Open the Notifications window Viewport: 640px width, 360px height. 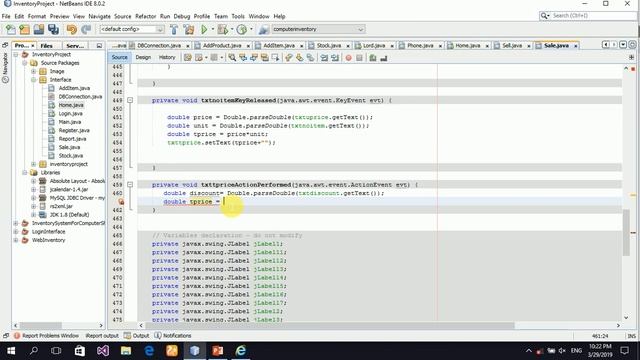click(173, 336)
